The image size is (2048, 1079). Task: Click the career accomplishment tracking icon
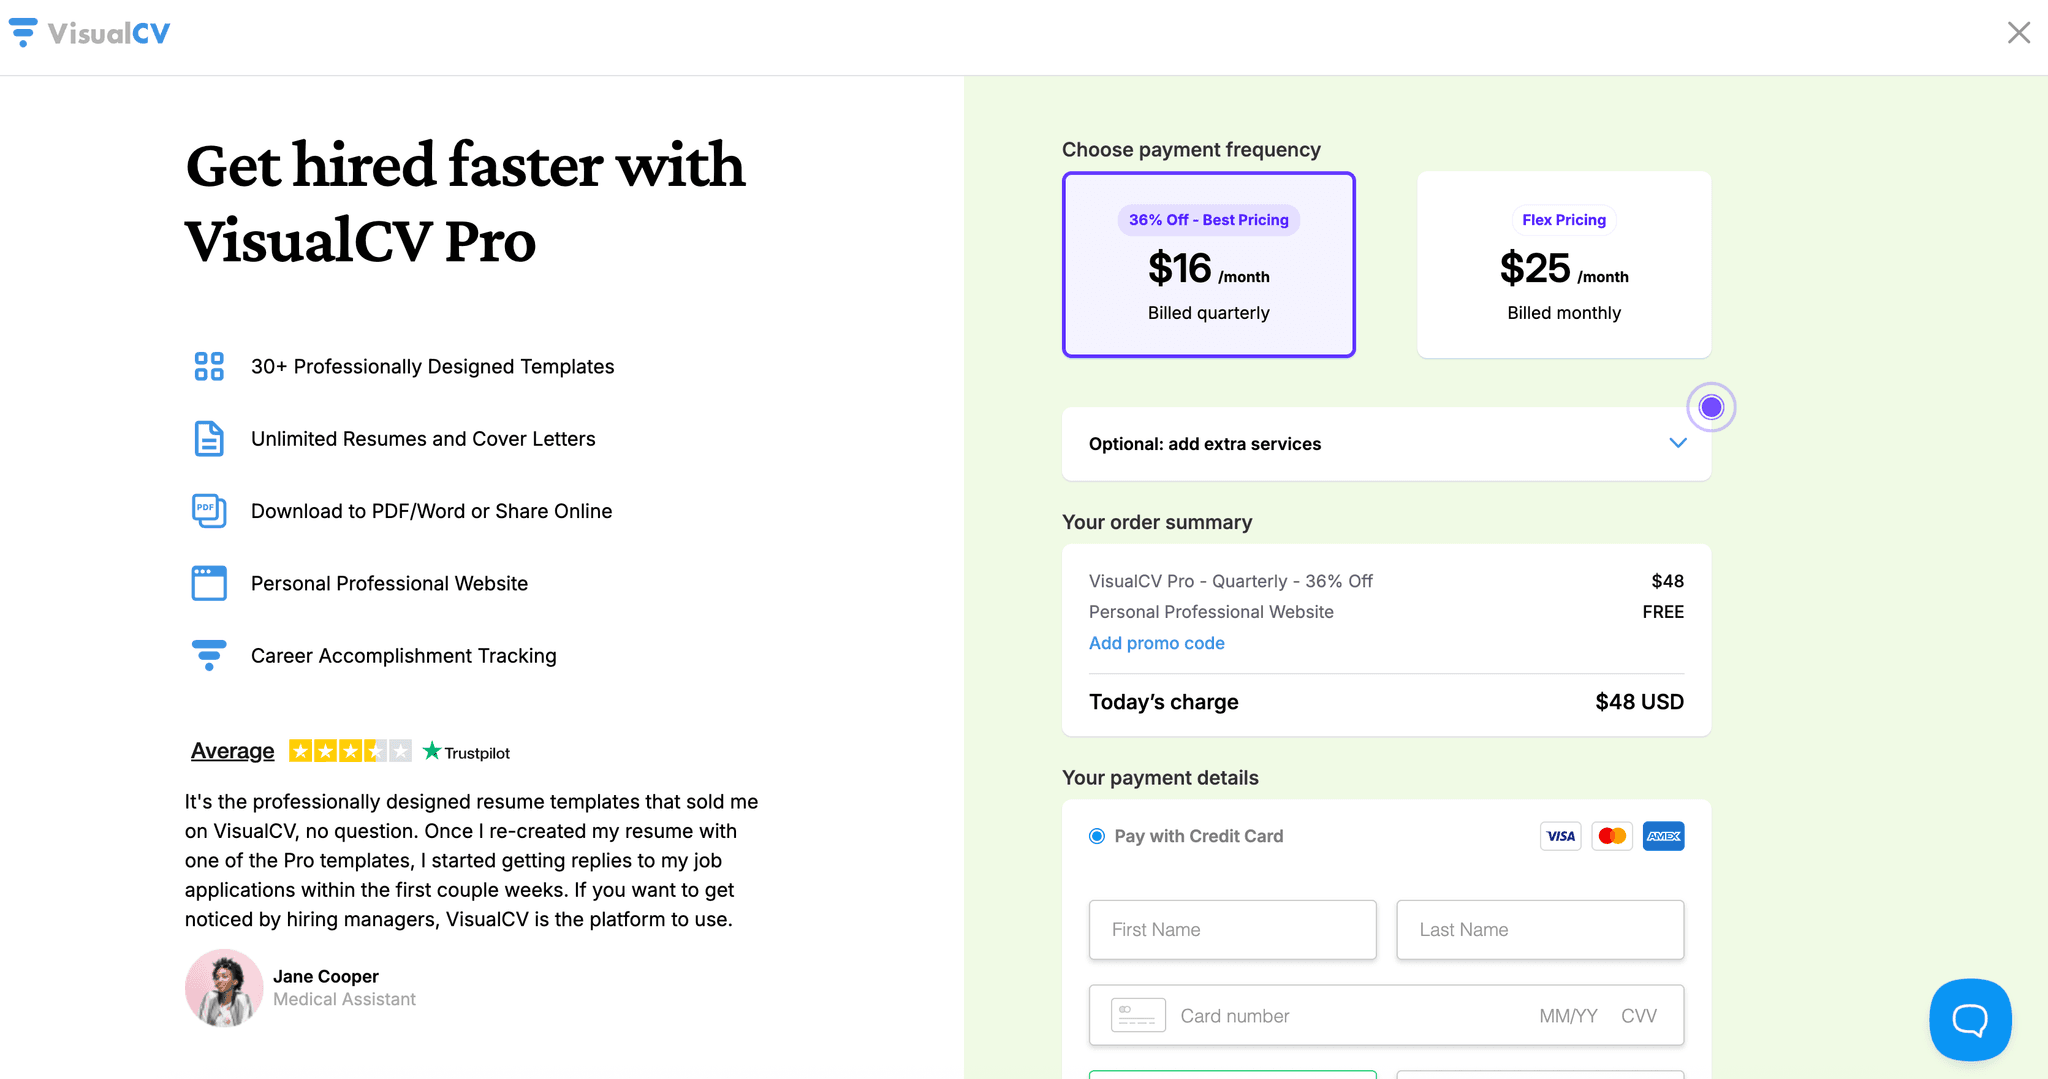point(209,655)
